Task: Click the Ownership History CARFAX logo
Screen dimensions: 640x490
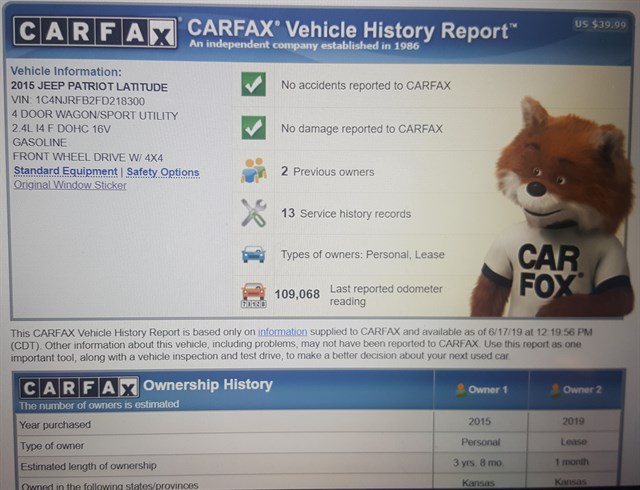Action: (79, 387)
